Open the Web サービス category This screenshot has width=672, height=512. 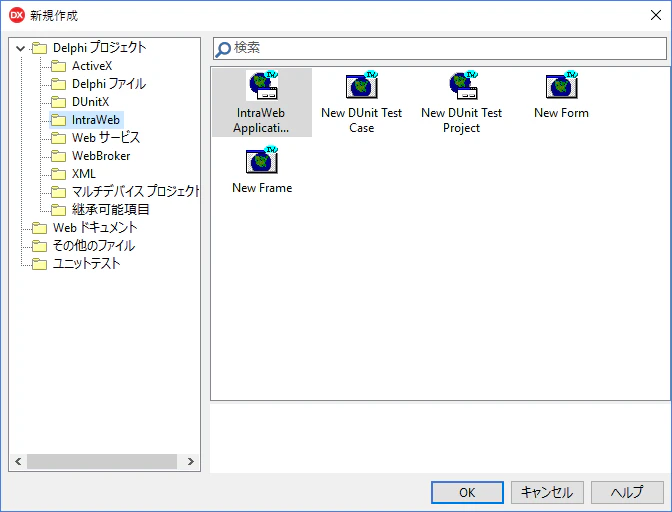click(x=106, y=138)
